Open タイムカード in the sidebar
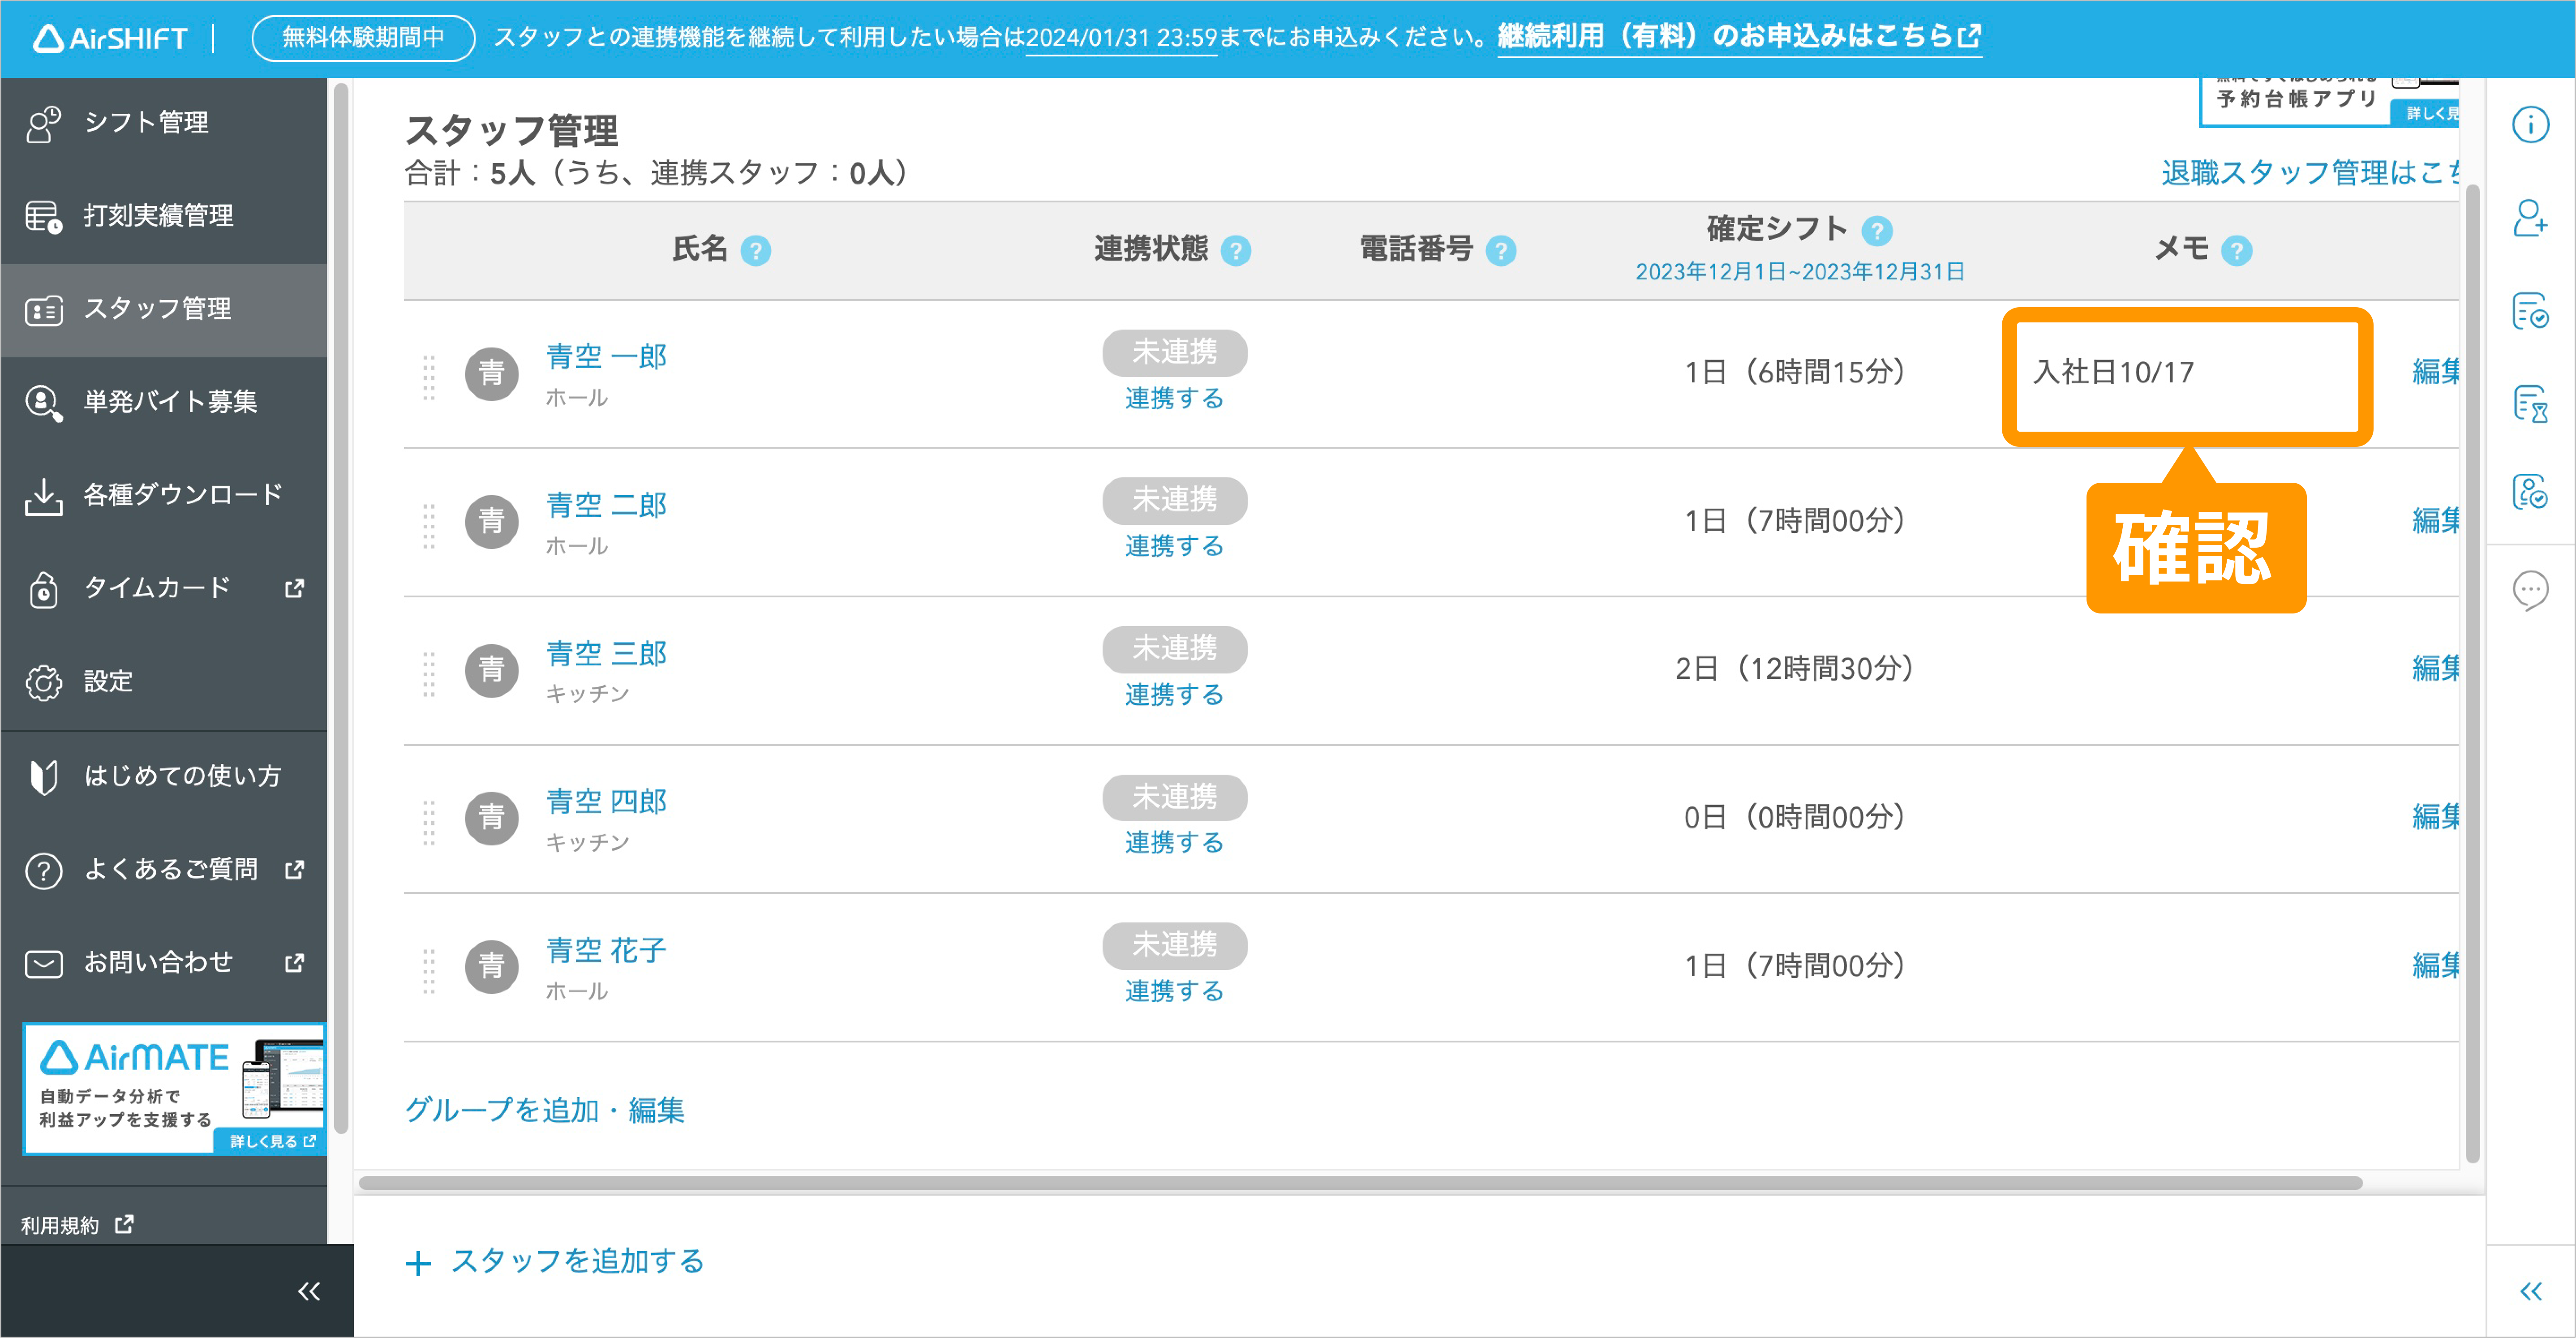2576x1338 pixels. pyautogui.click(x=164, y=588)
